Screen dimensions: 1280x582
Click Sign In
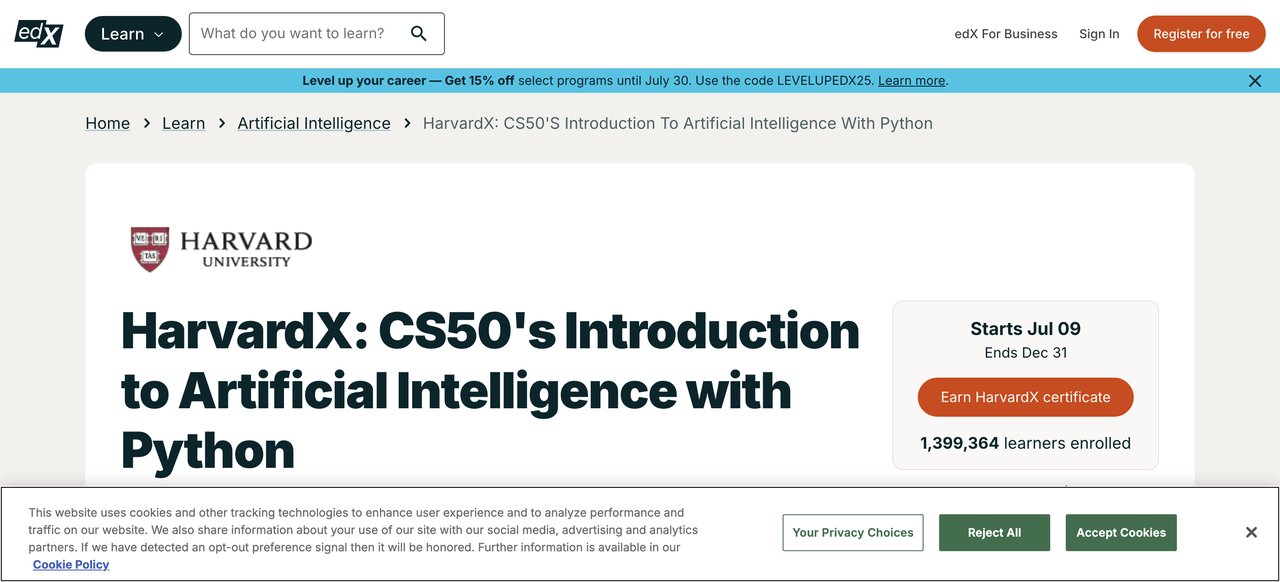1099,34
